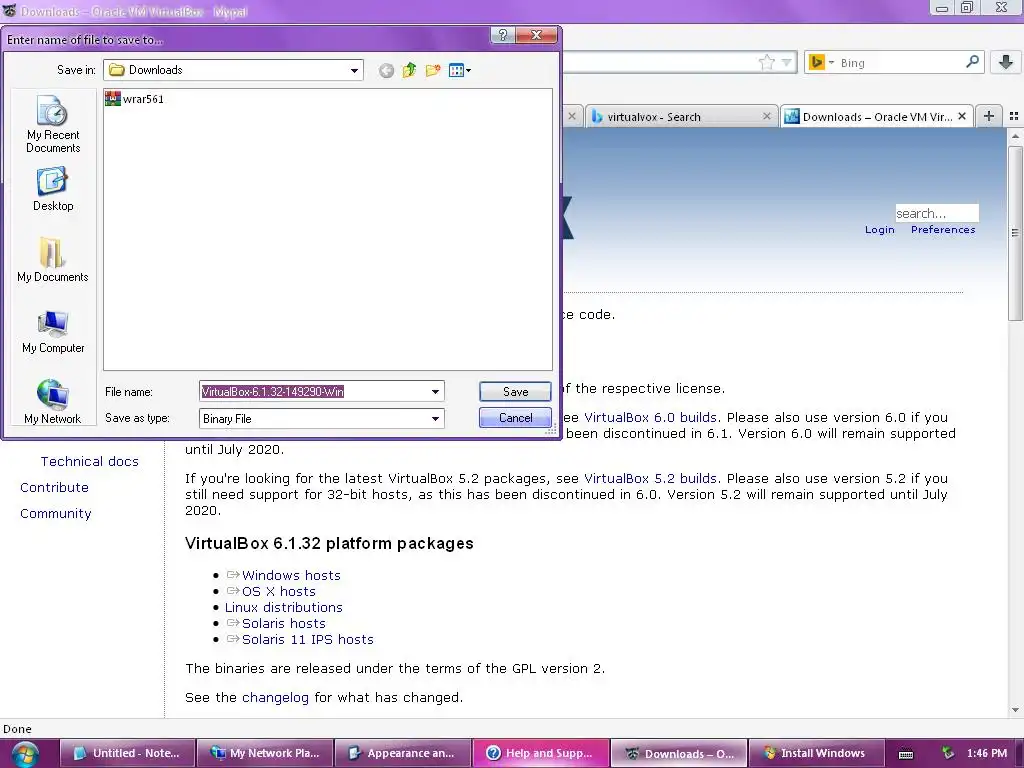Follow VirtualBox 6.0 builds link
The width and height of the screenshot is (1024, 768).
tap(650, 417)
